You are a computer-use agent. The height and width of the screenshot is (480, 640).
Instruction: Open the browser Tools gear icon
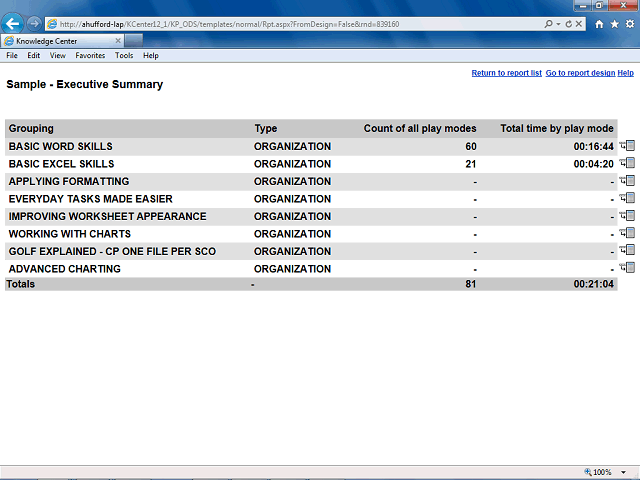(x=630, y=24)
